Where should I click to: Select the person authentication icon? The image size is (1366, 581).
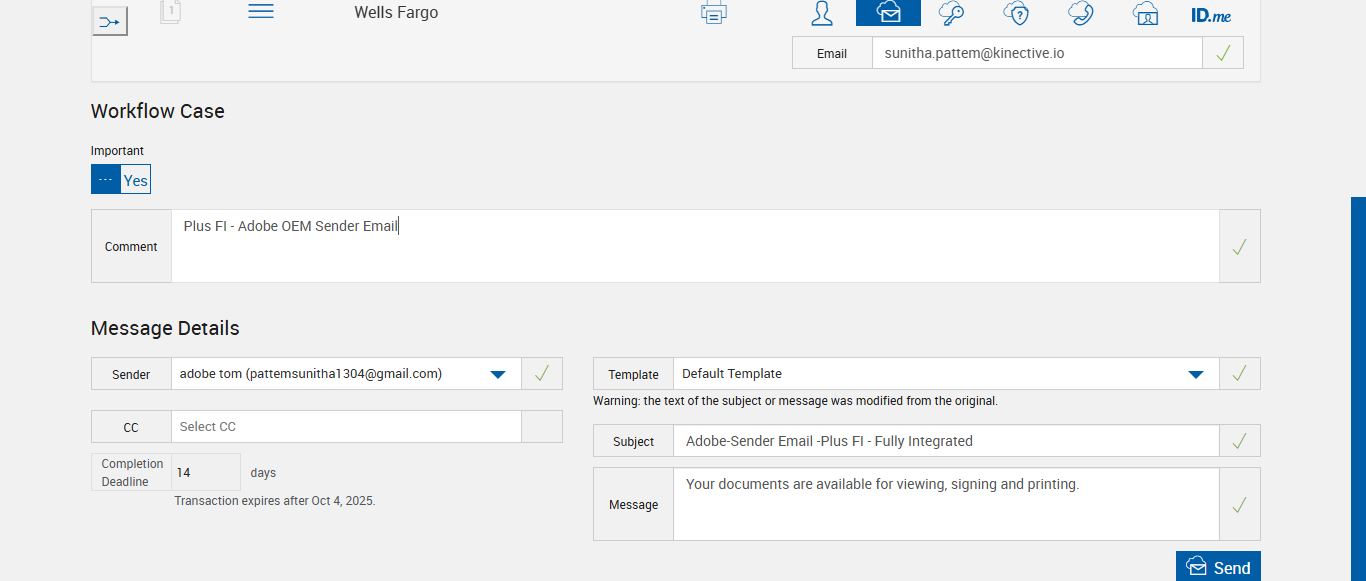point(822,13)
